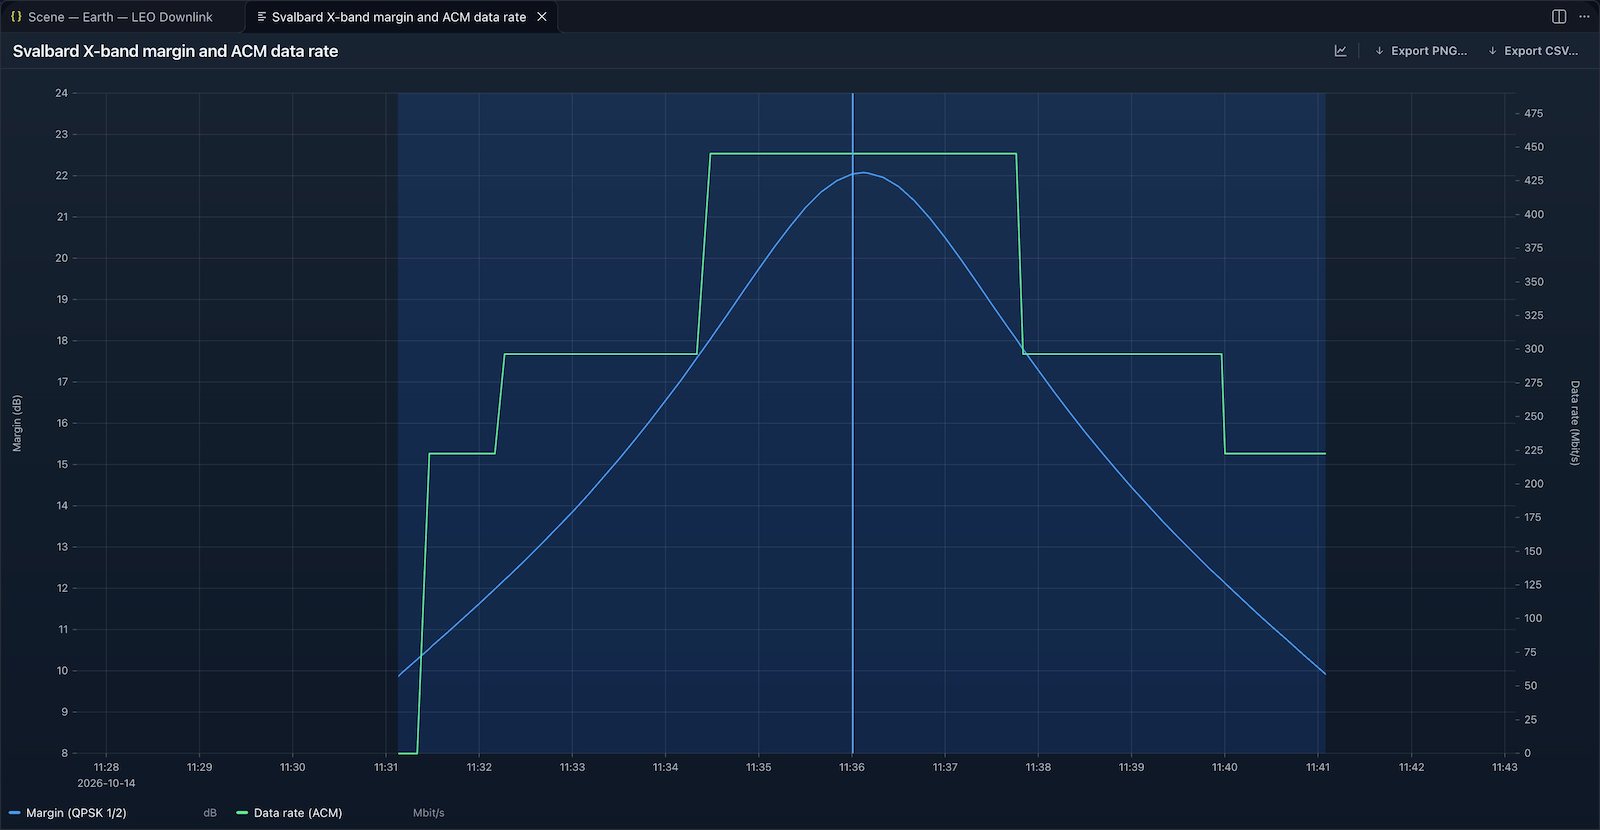Click the "Data rate (Mbit/s)" right axis title
Screen dimensions: 1600x830
pyautogui.click(x=1575, y=423)
